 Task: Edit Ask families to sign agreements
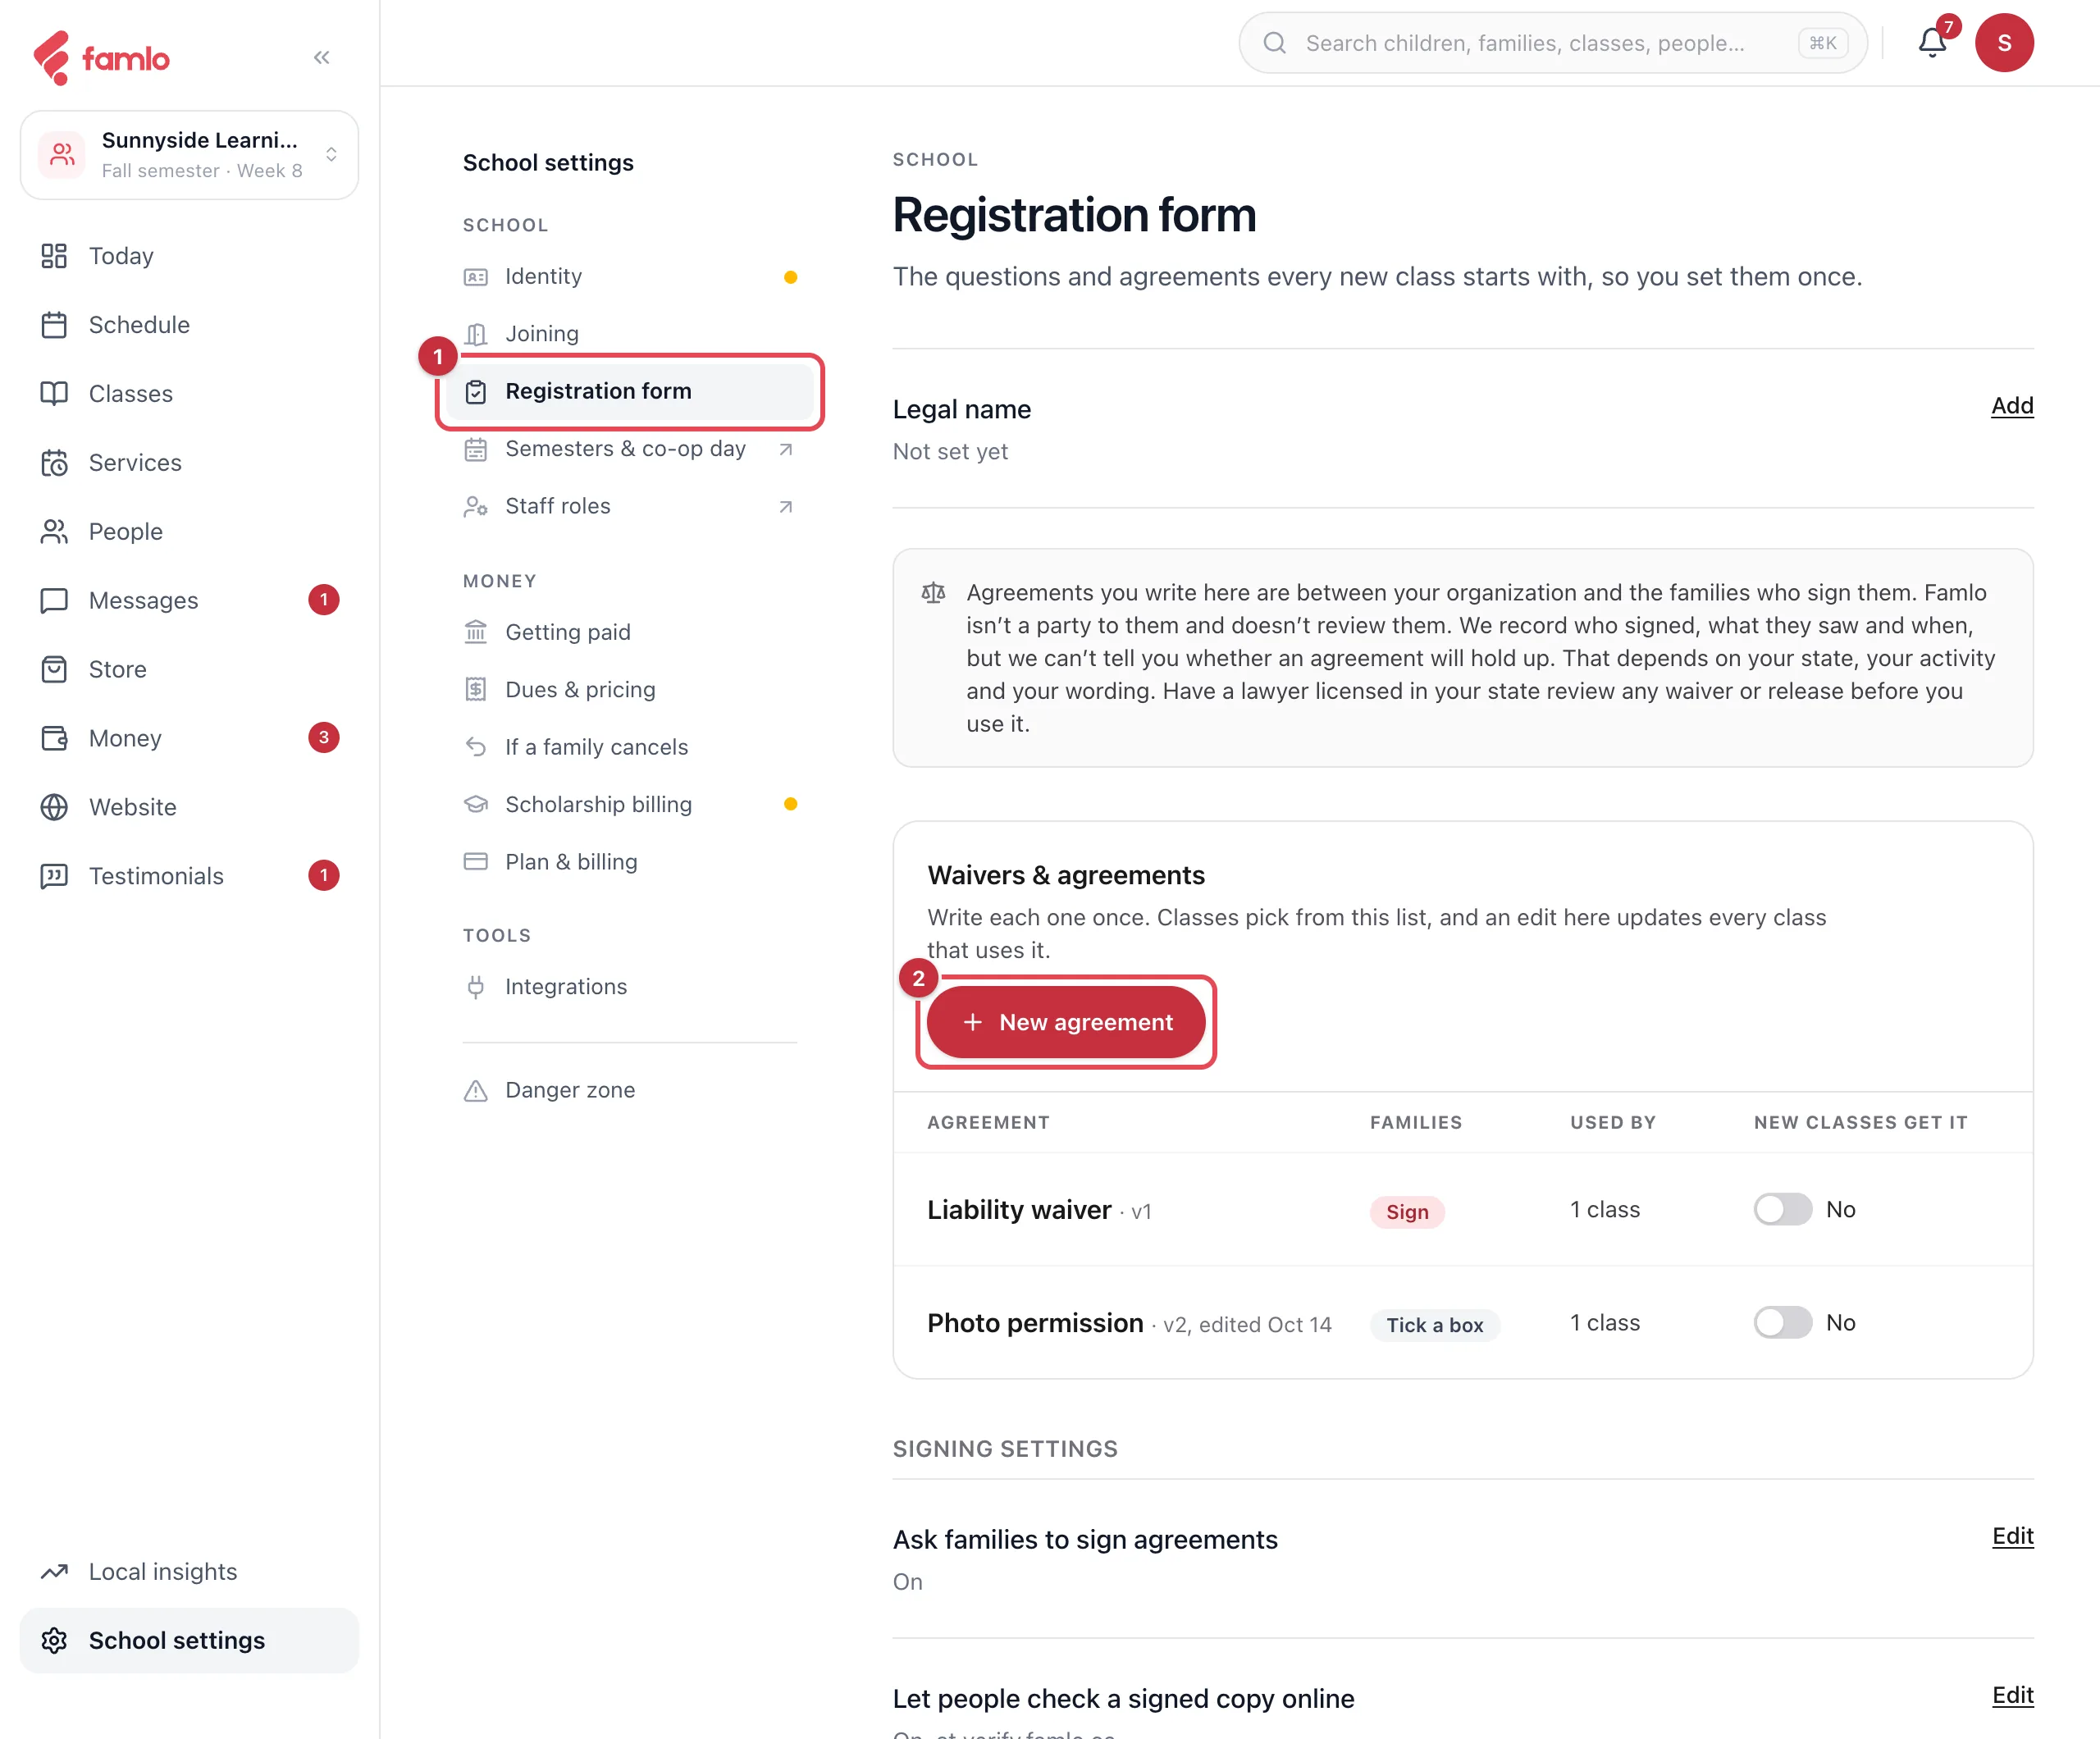click(x=2012, y=1536)
